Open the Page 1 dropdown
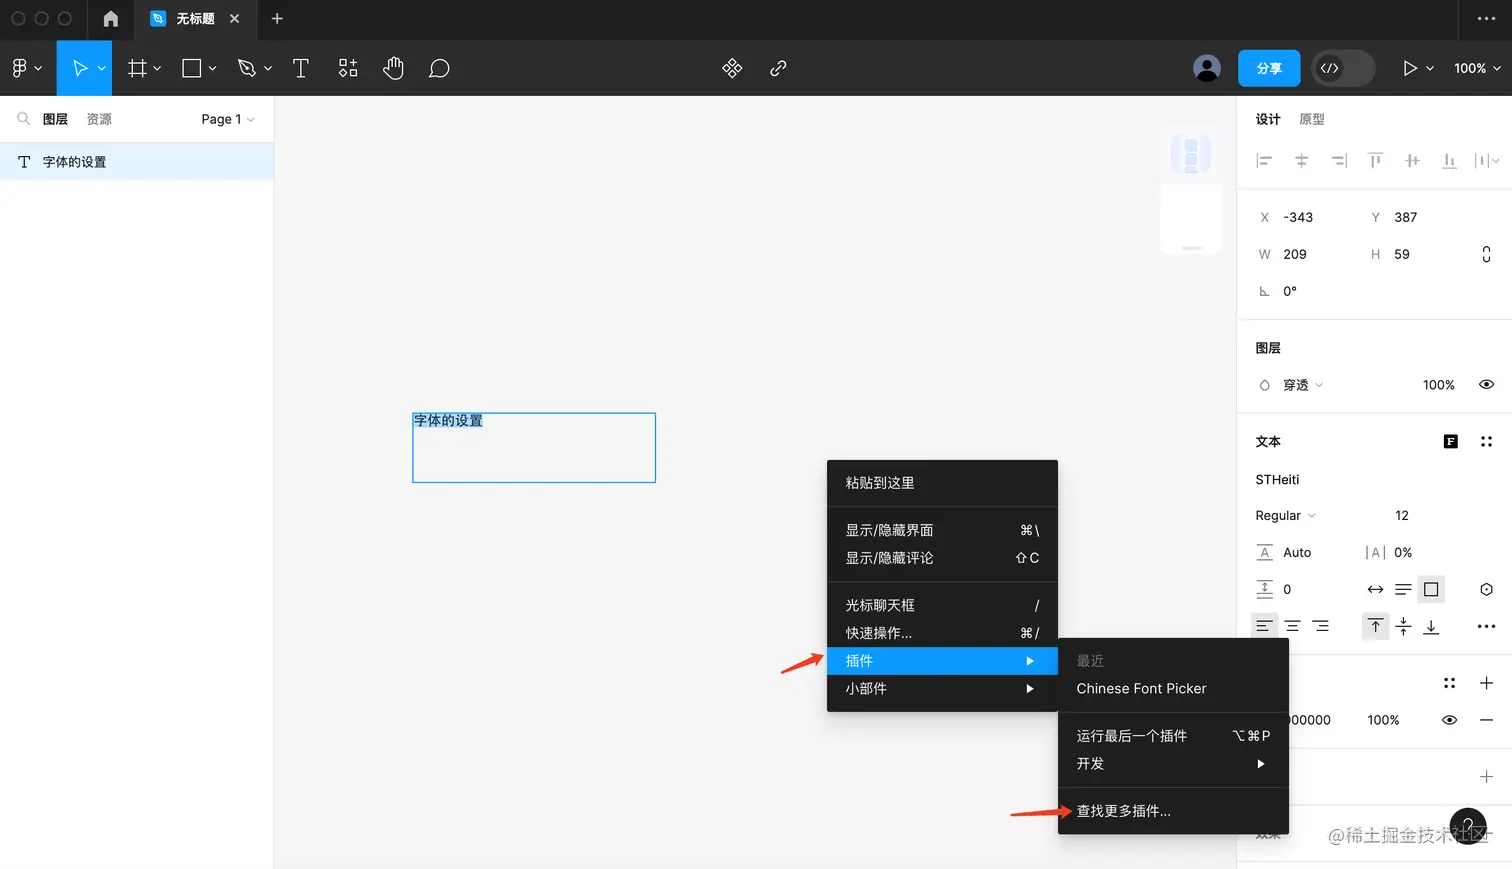Image resolution: width=1512 pixels, height=869 pixels. click(x=228, y=119)
